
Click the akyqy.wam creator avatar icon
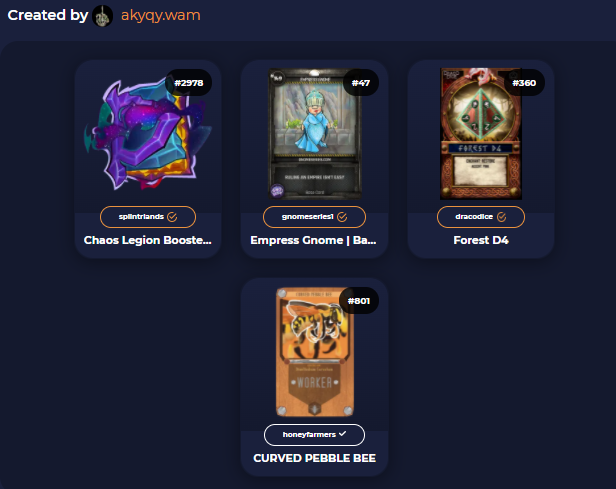(x=103, y=16)
